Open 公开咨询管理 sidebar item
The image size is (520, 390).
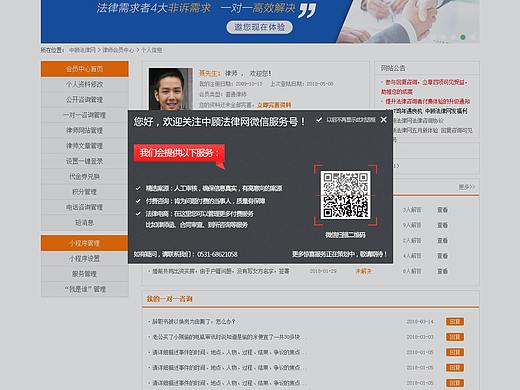(x=84, y=100)
